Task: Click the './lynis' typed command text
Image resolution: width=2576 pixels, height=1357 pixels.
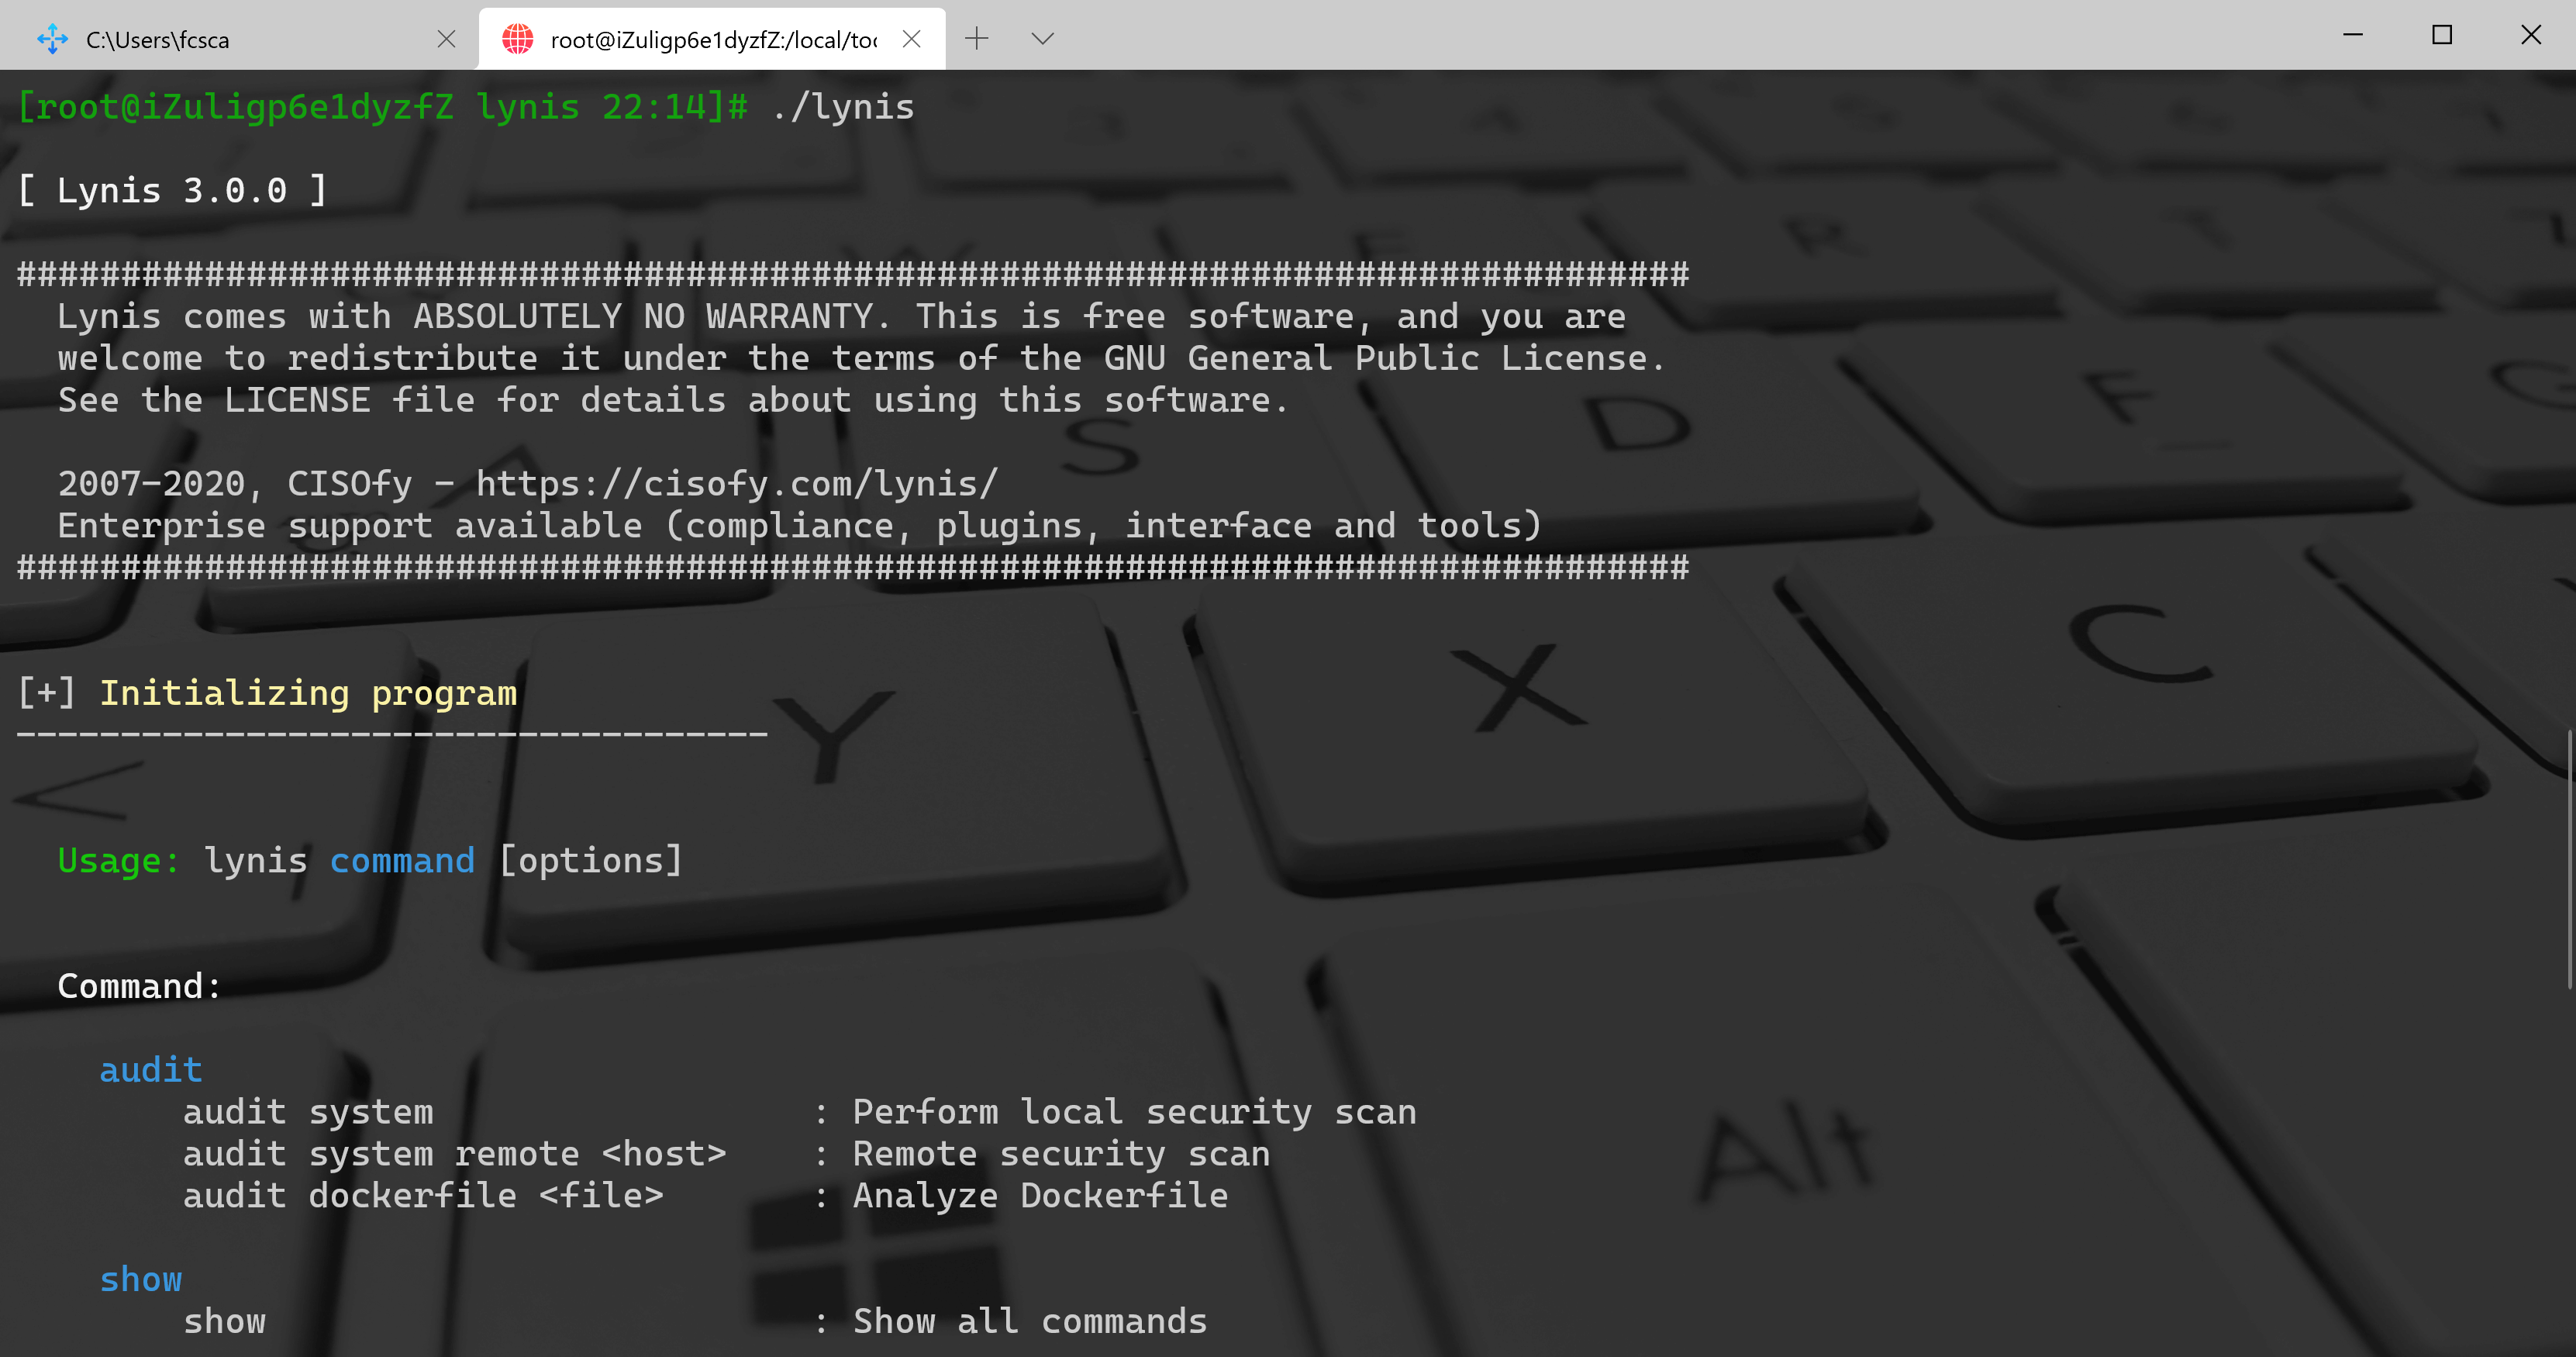Action: [x=842, y=107]
